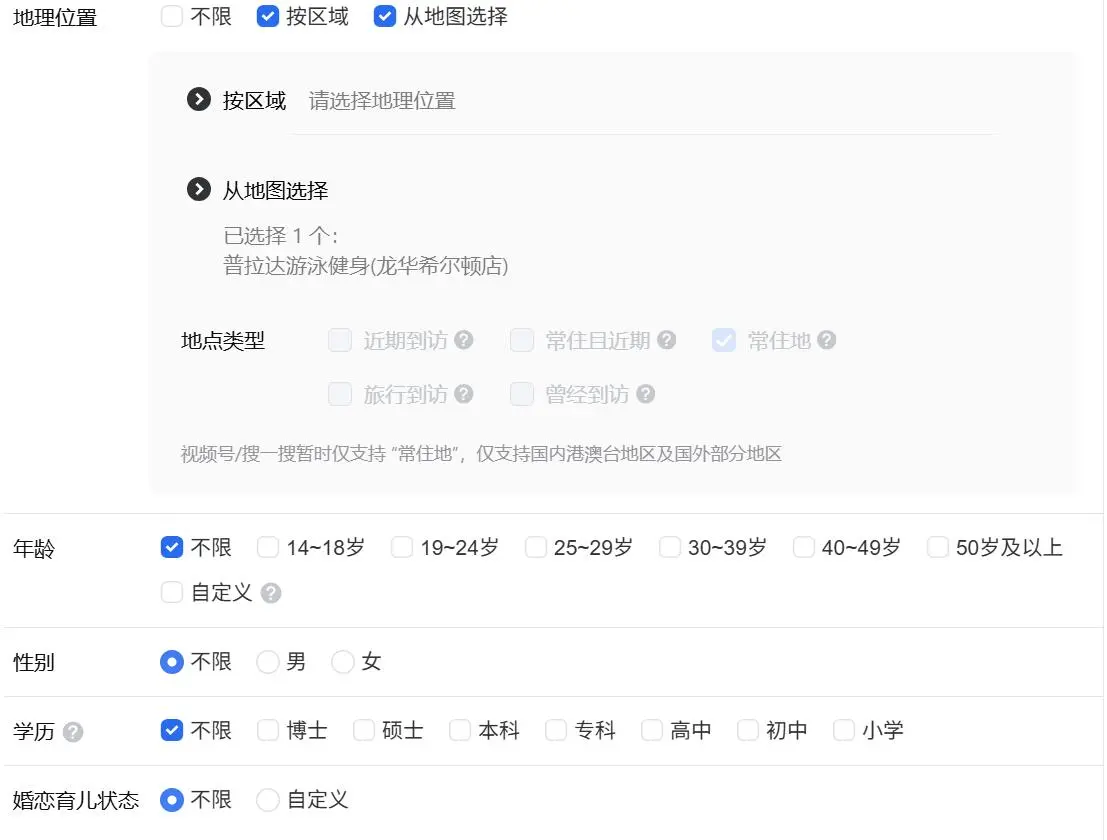This screenshot has width=1107, height=840.
Task: Uncheck the 从地图选择 checkbox
Action: point(384,16)
